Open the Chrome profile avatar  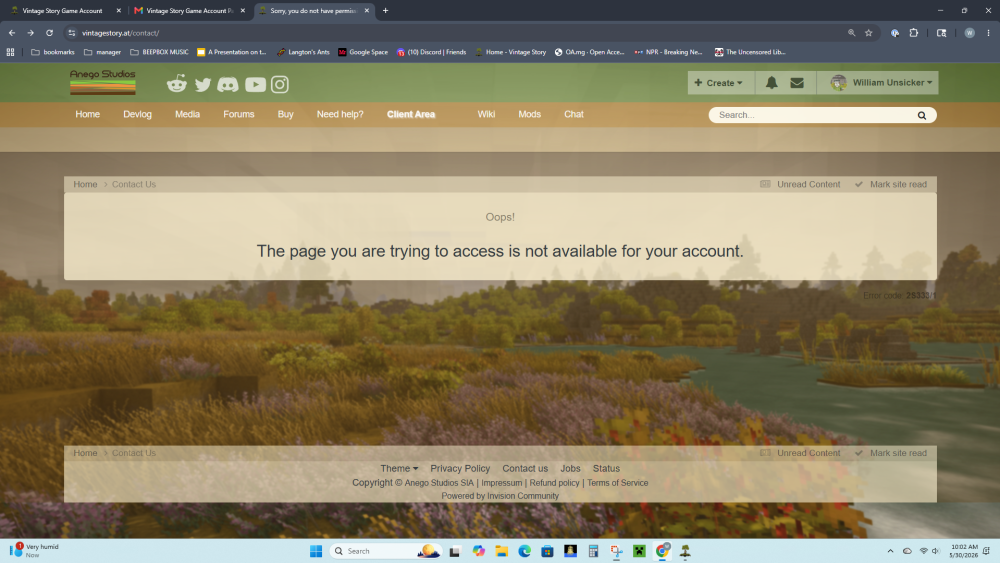(x=969, y=33)
